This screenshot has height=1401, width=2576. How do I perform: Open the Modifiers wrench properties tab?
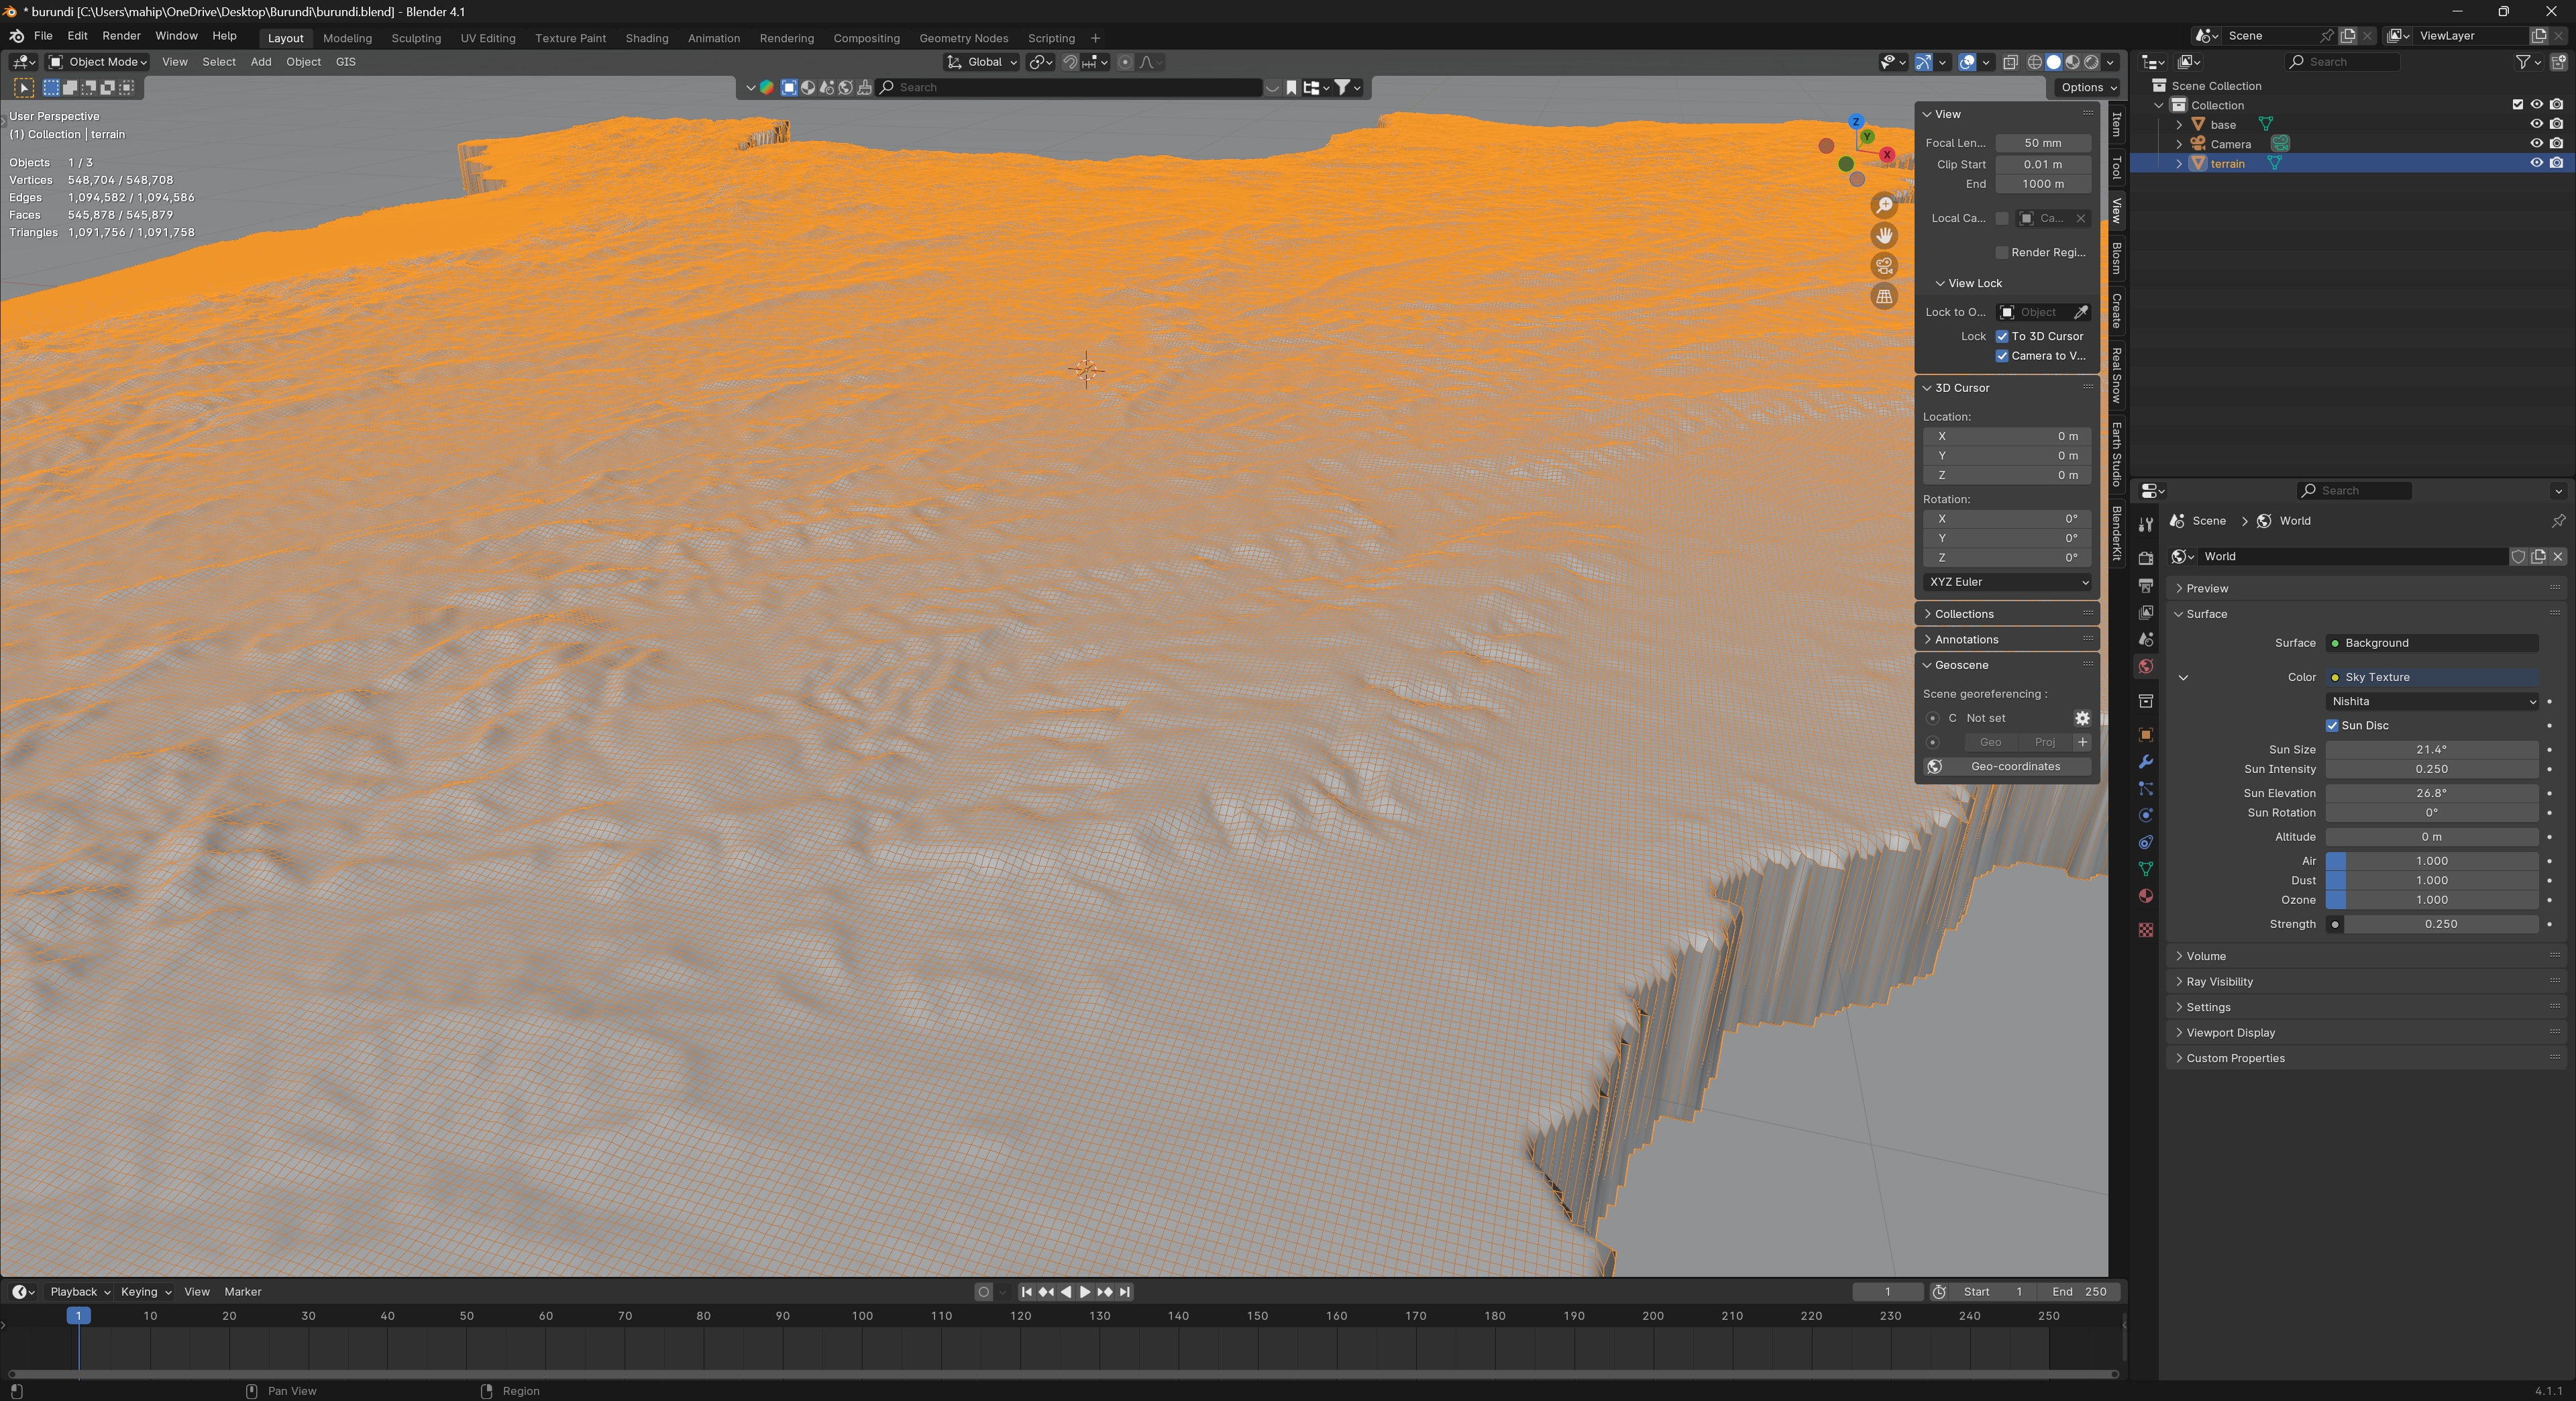(x=2145, y=762)
